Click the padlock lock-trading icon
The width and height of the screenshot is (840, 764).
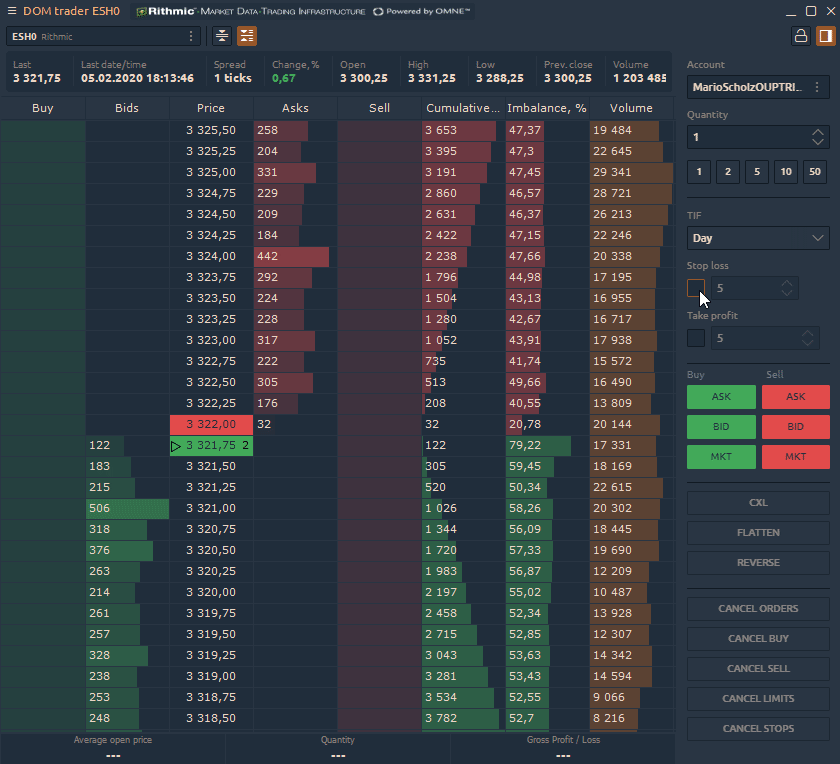point(800,36)
